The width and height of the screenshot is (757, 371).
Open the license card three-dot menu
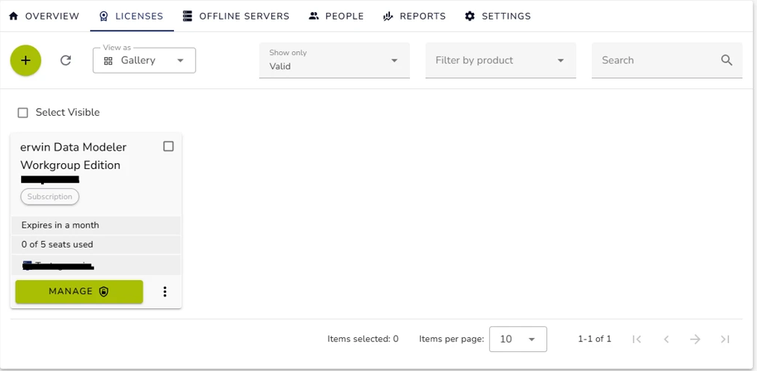pyautogui.click(x=165, y=292)
